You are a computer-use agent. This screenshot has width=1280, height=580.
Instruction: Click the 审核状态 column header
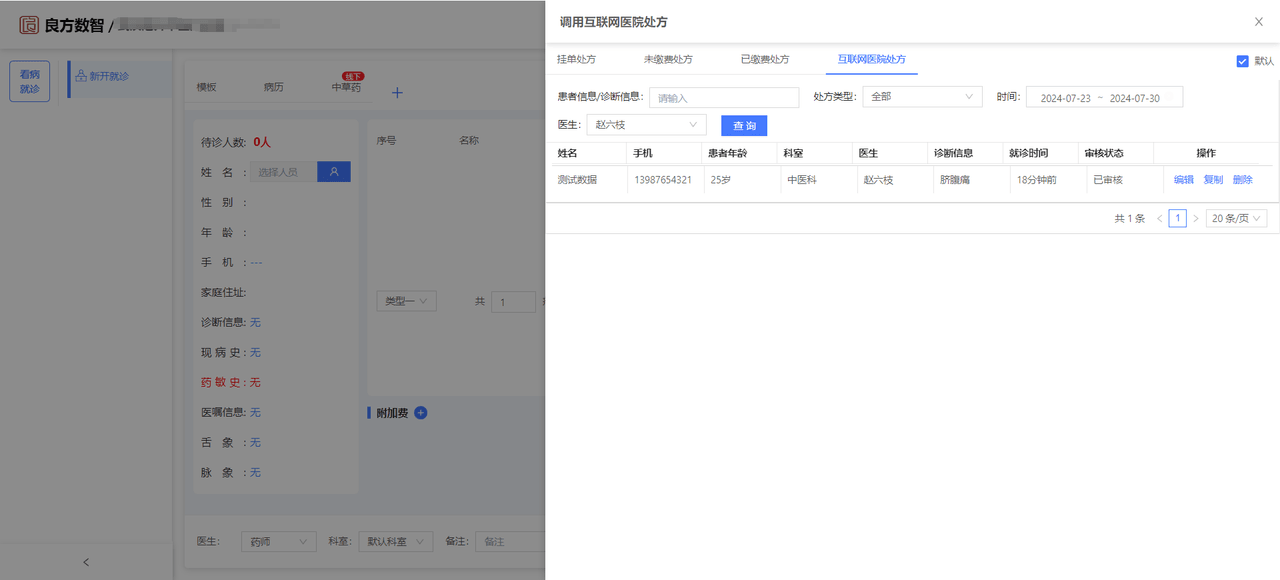tap(1104, 153)
